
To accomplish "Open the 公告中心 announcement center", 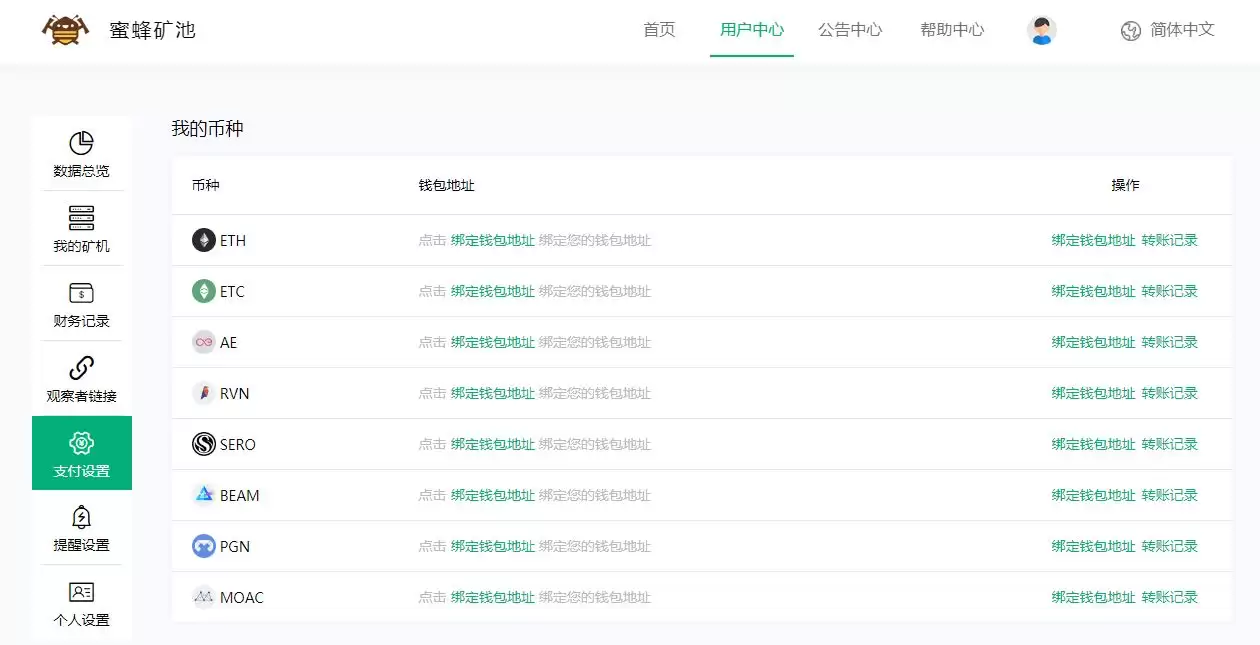I will pyautogui.click(x=849, y=30).
